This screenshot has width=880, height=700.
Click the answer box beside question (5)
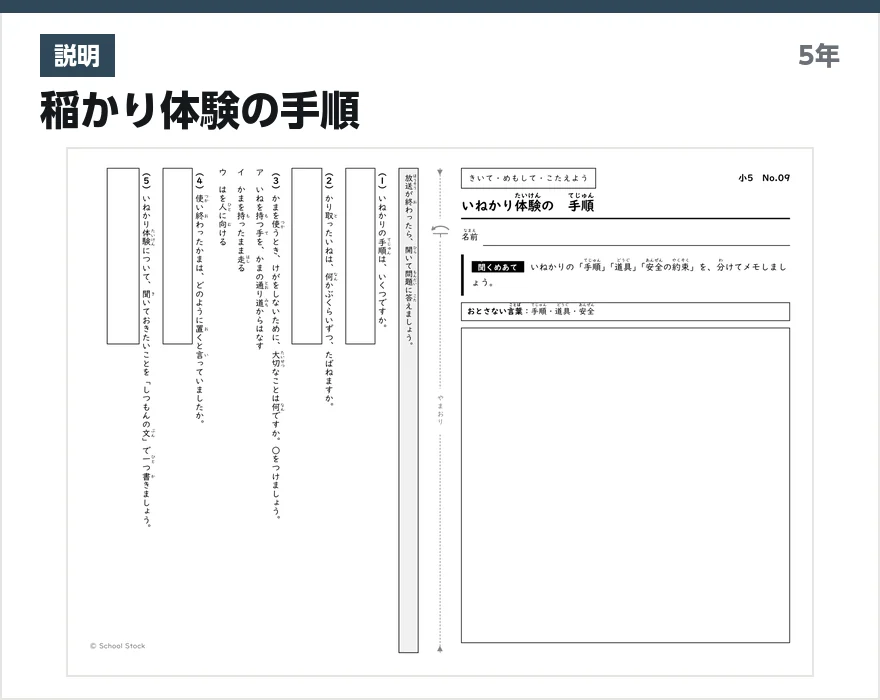click(123, 256)
